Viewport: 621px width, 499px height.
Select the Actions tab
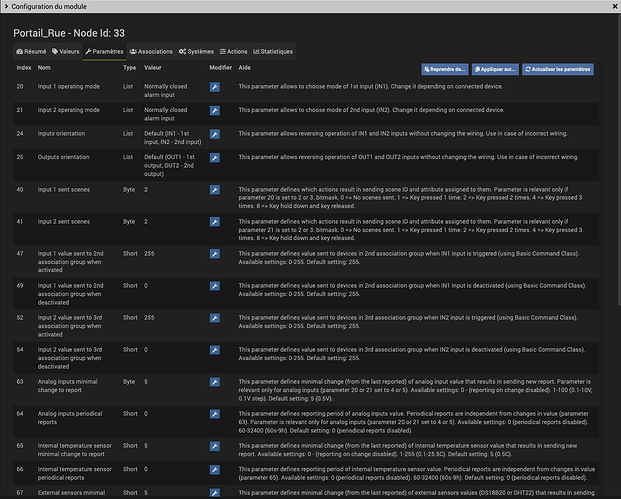point(234,50)
